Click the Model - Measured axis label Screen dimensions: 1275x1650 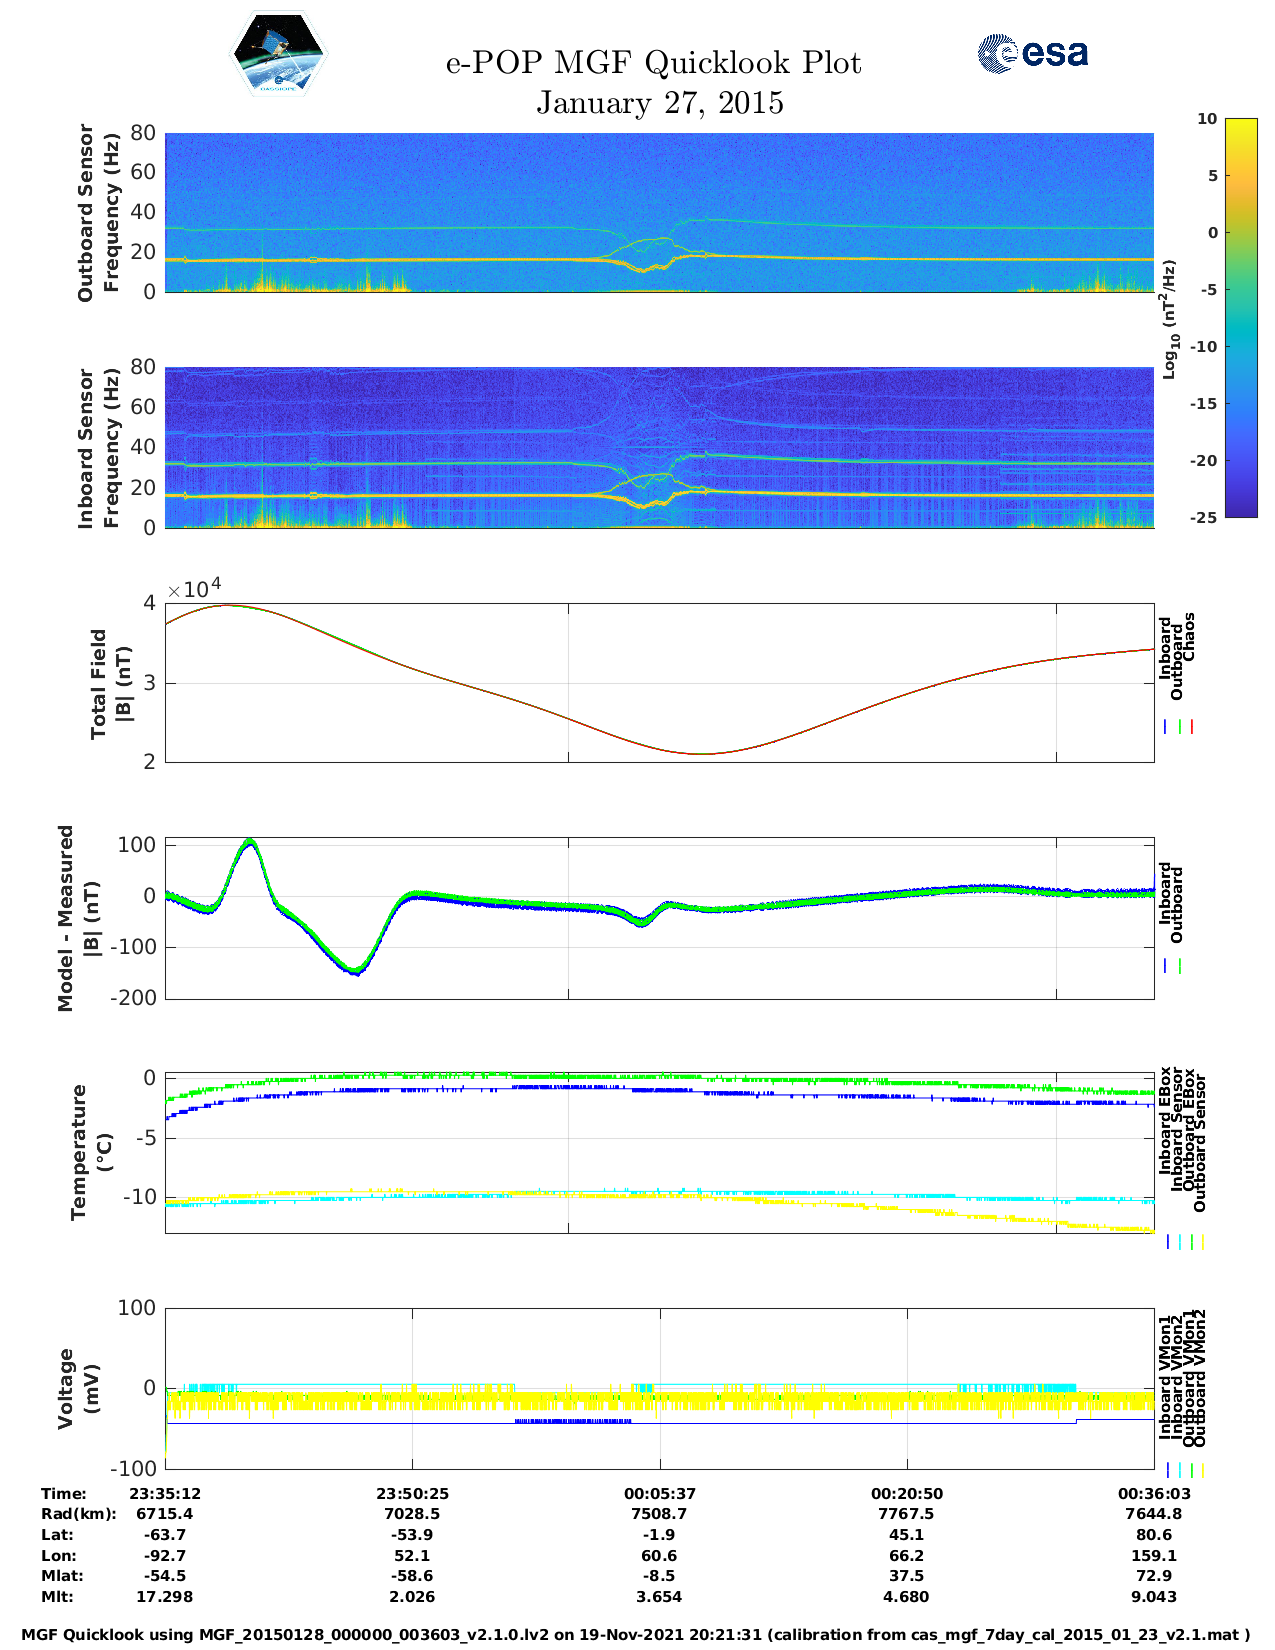point(78,918)
